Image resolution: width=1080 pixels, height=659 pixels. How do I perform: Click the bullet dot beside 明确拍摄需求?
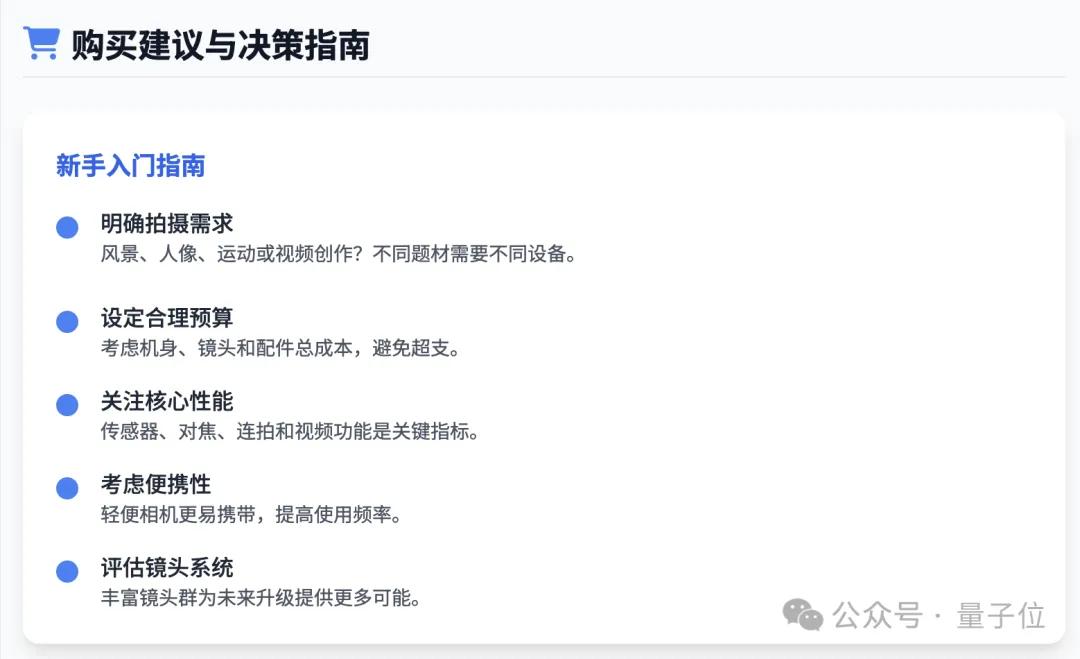click(67, 227)
